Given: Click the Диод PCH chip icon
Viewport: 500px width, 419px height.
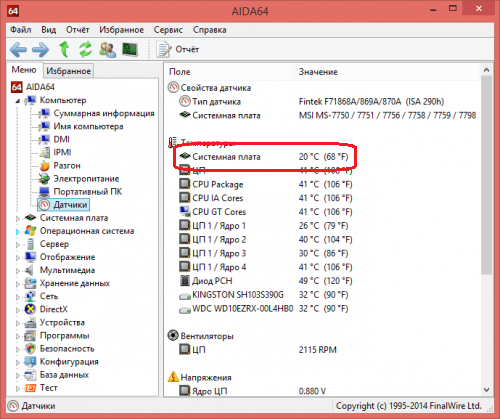Looking at the screenshot, I should point(184,280).
